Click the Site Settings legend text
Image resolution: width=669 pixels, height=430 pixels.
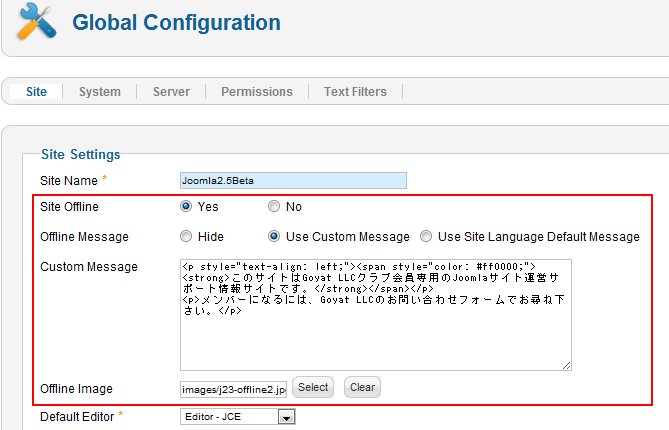81,154
